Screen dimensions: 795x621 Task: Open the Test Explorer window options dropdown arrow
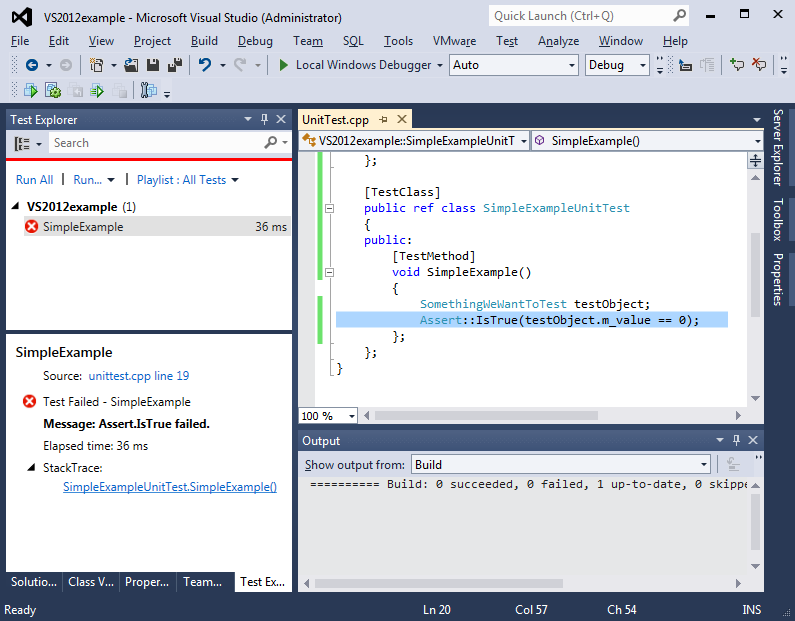pos(247,119)
